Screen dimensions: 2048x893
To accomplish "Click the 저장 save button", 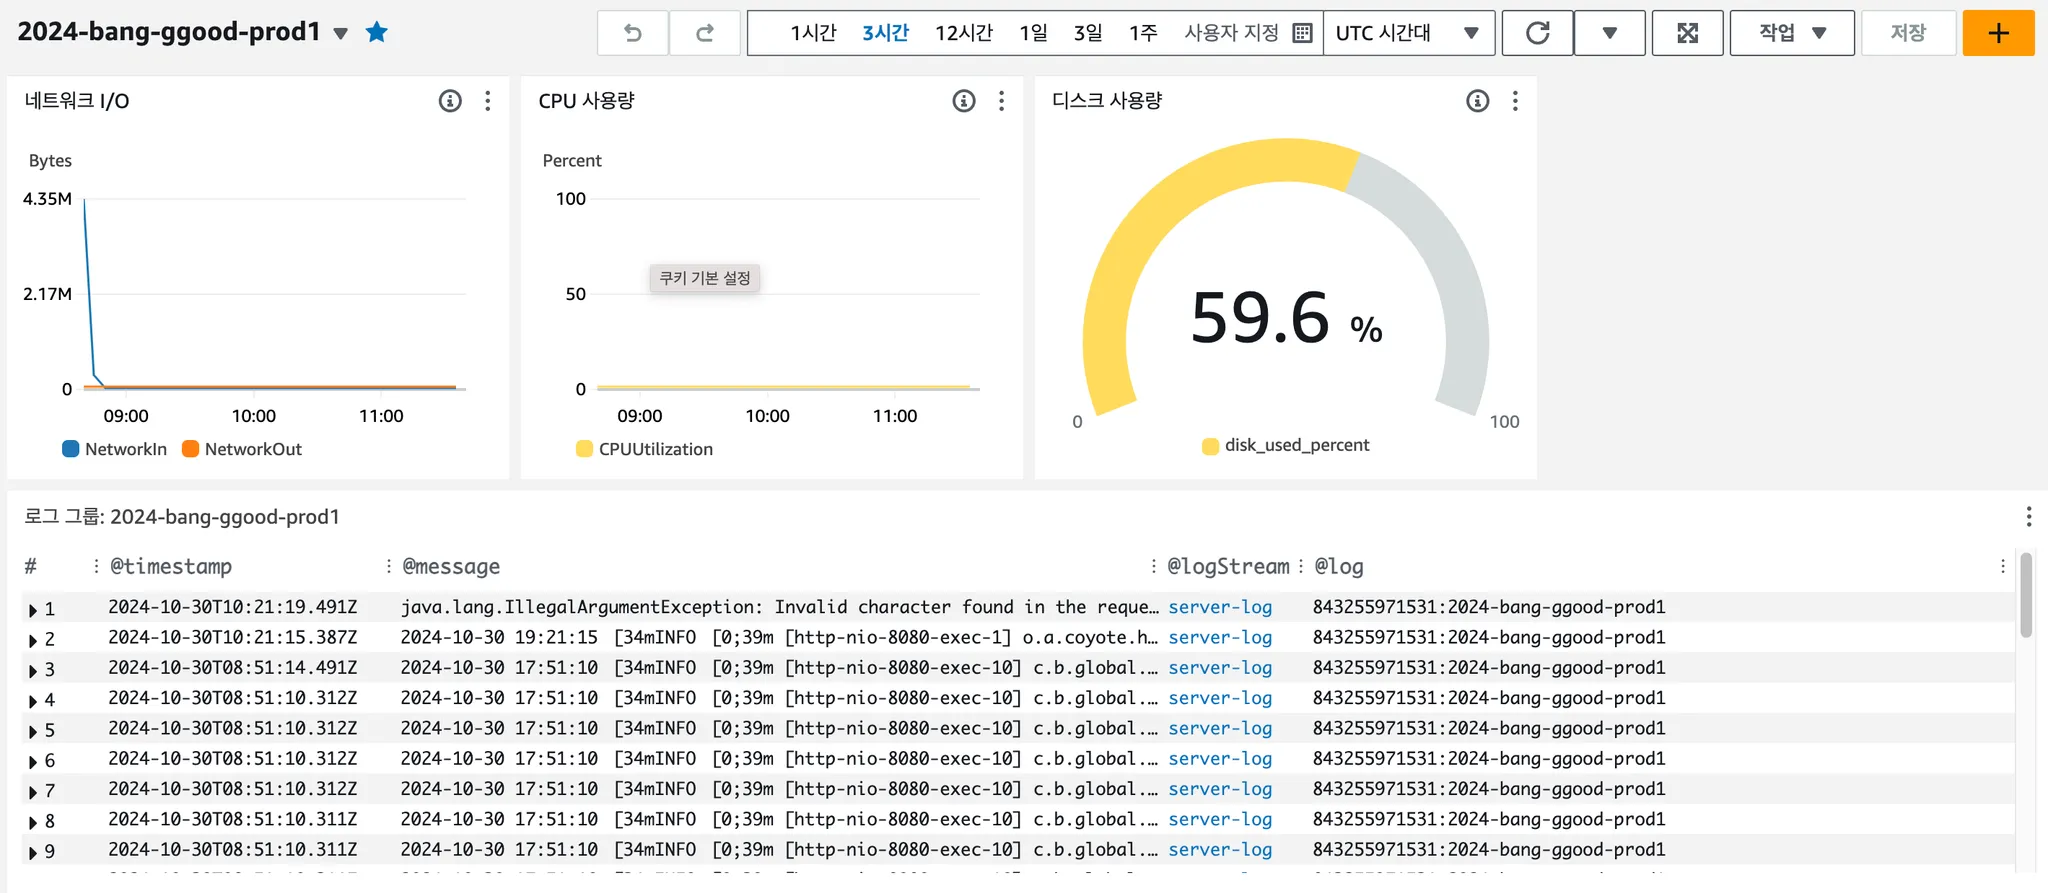I will [1908, 33].
